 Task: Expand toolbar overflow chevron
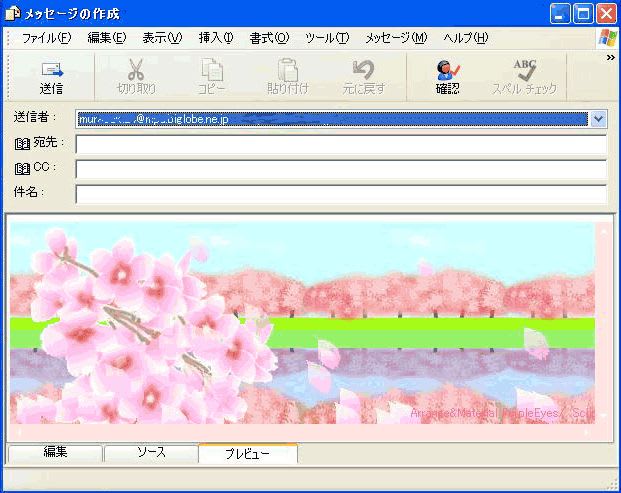coord(610,58)
